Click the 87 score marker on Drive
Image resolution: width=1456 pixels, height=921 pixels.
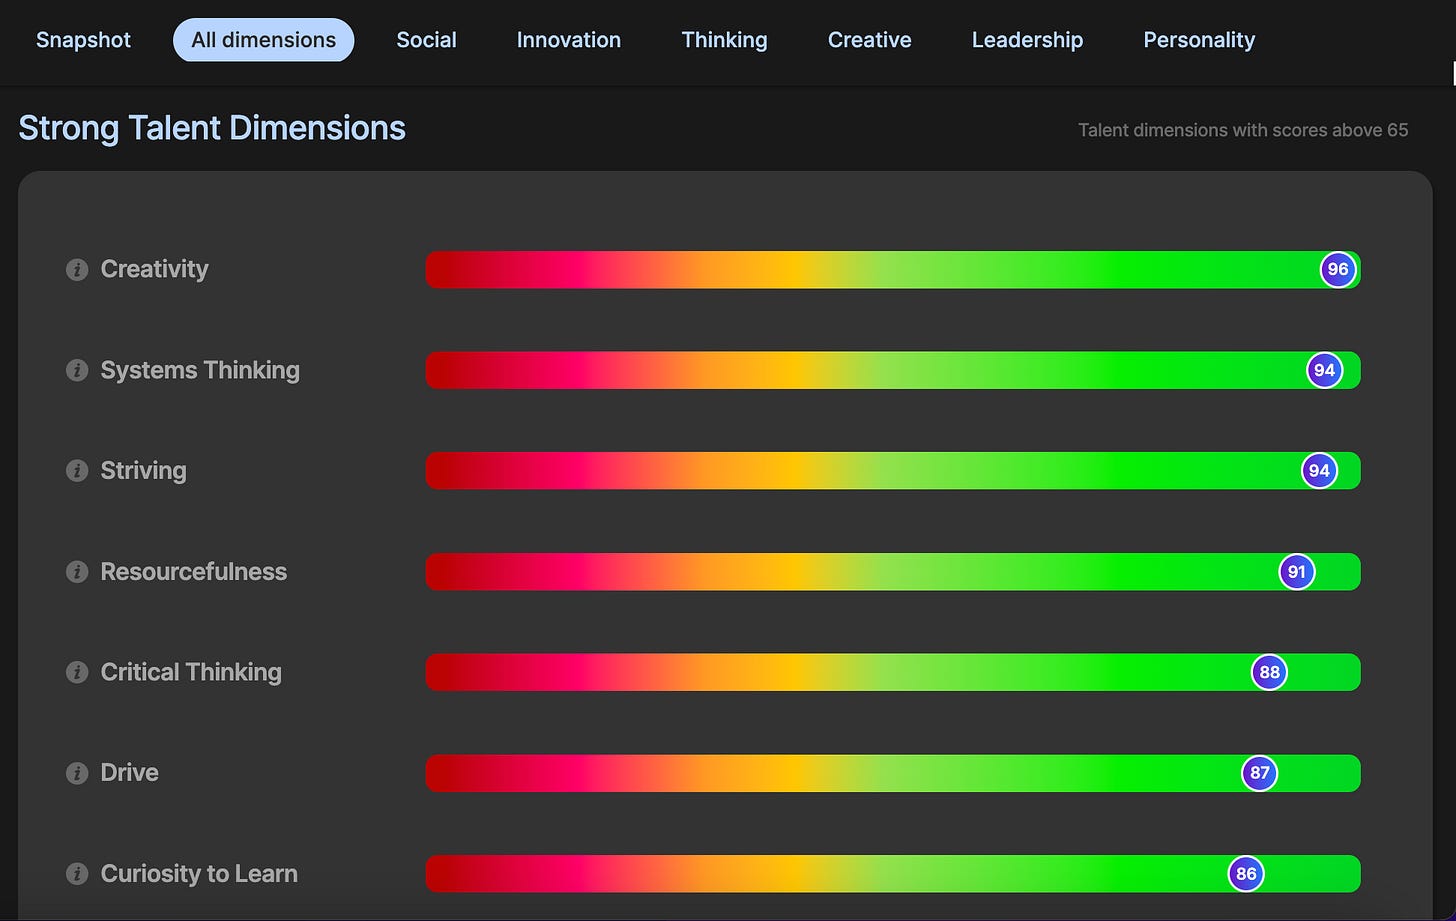[x=1260, y=773]
